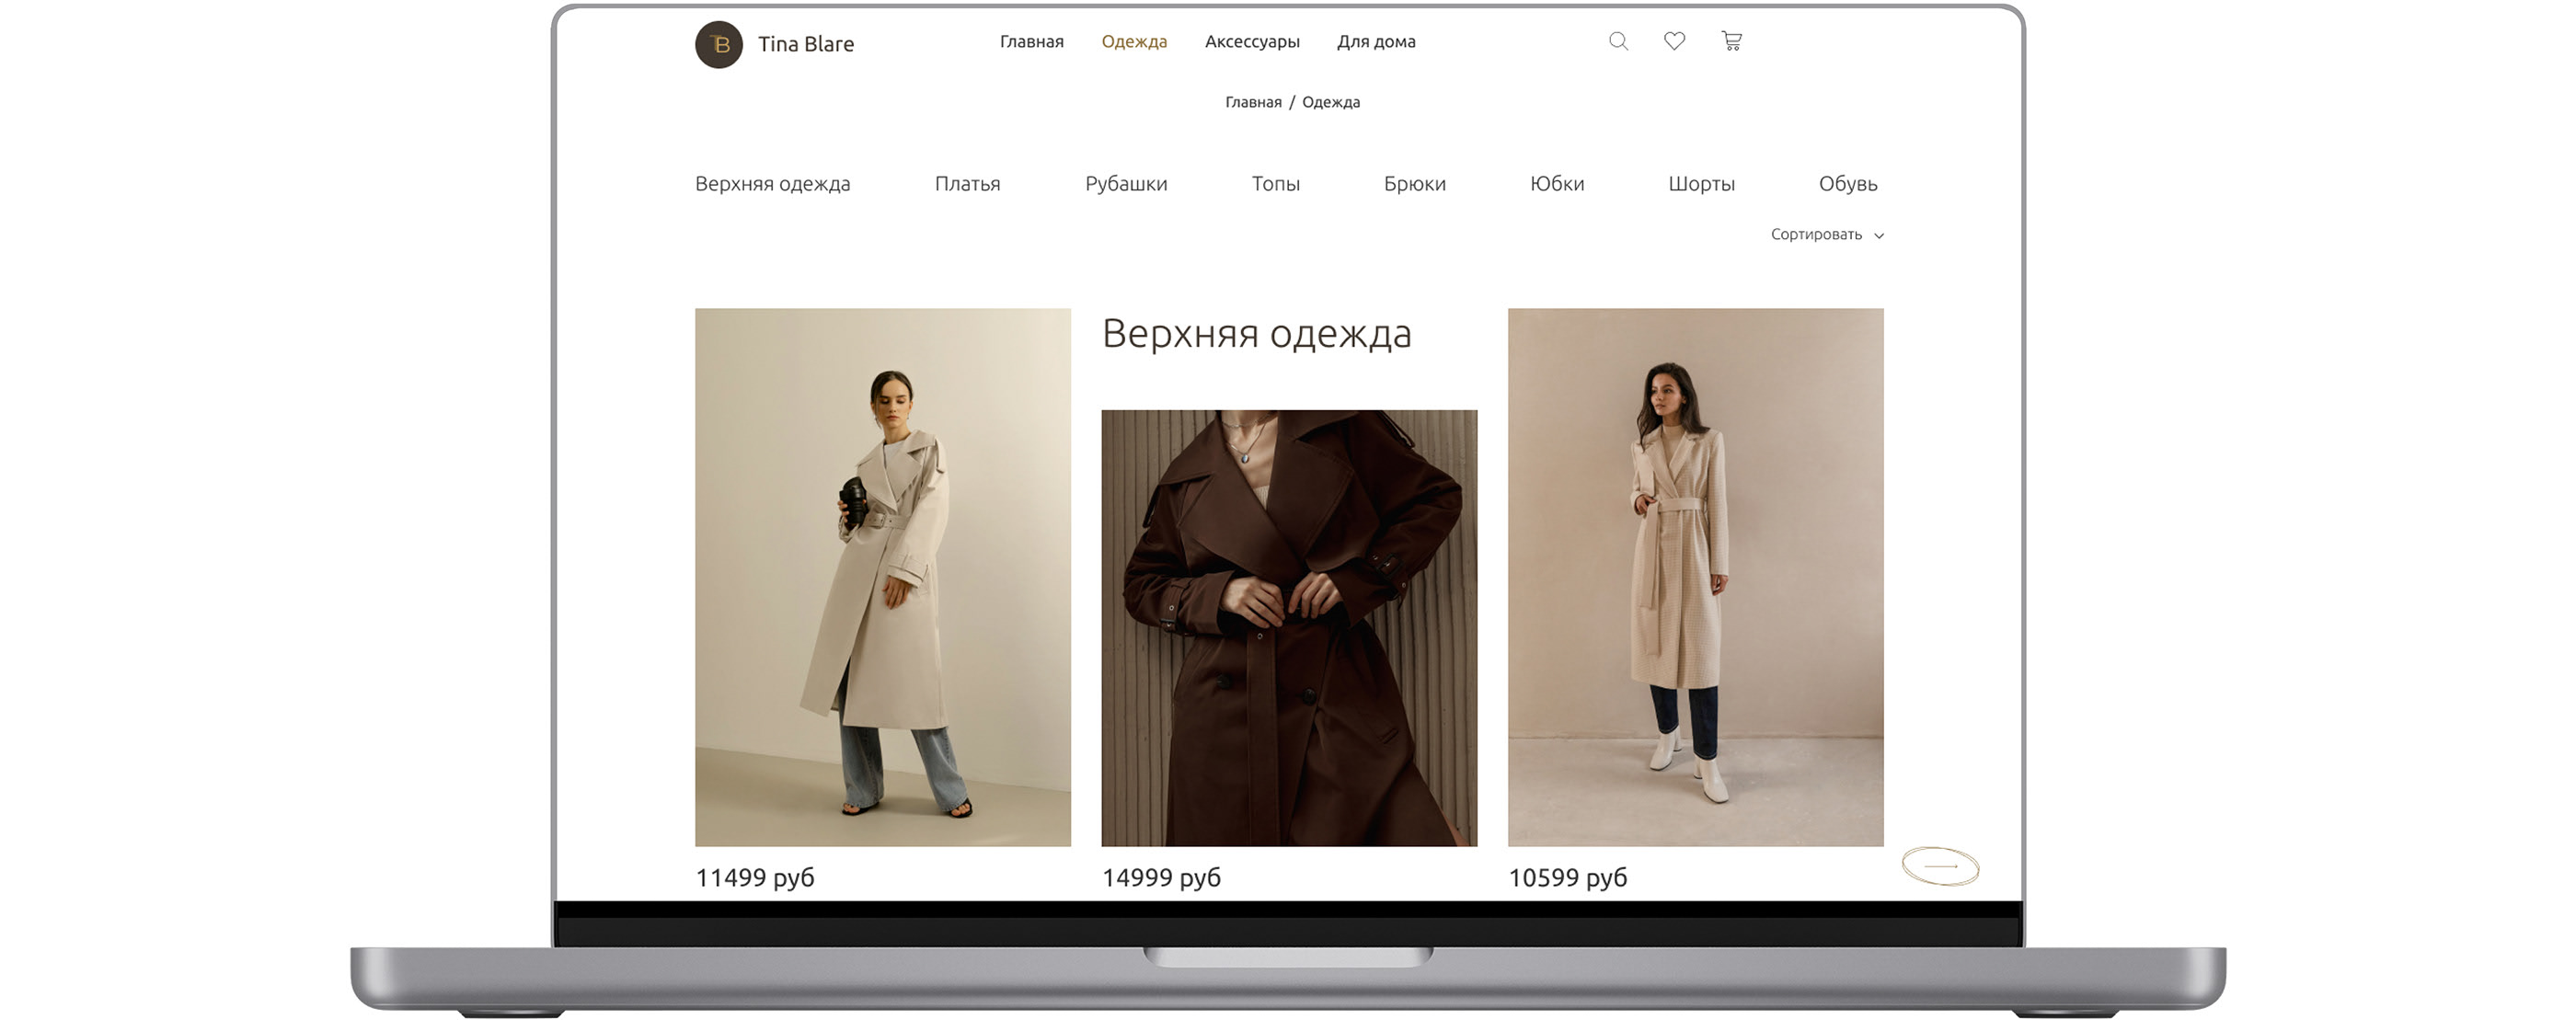Go to the Для дома section
The width and height of the screenshot is (2576, 1020).
pos(1376,42)
